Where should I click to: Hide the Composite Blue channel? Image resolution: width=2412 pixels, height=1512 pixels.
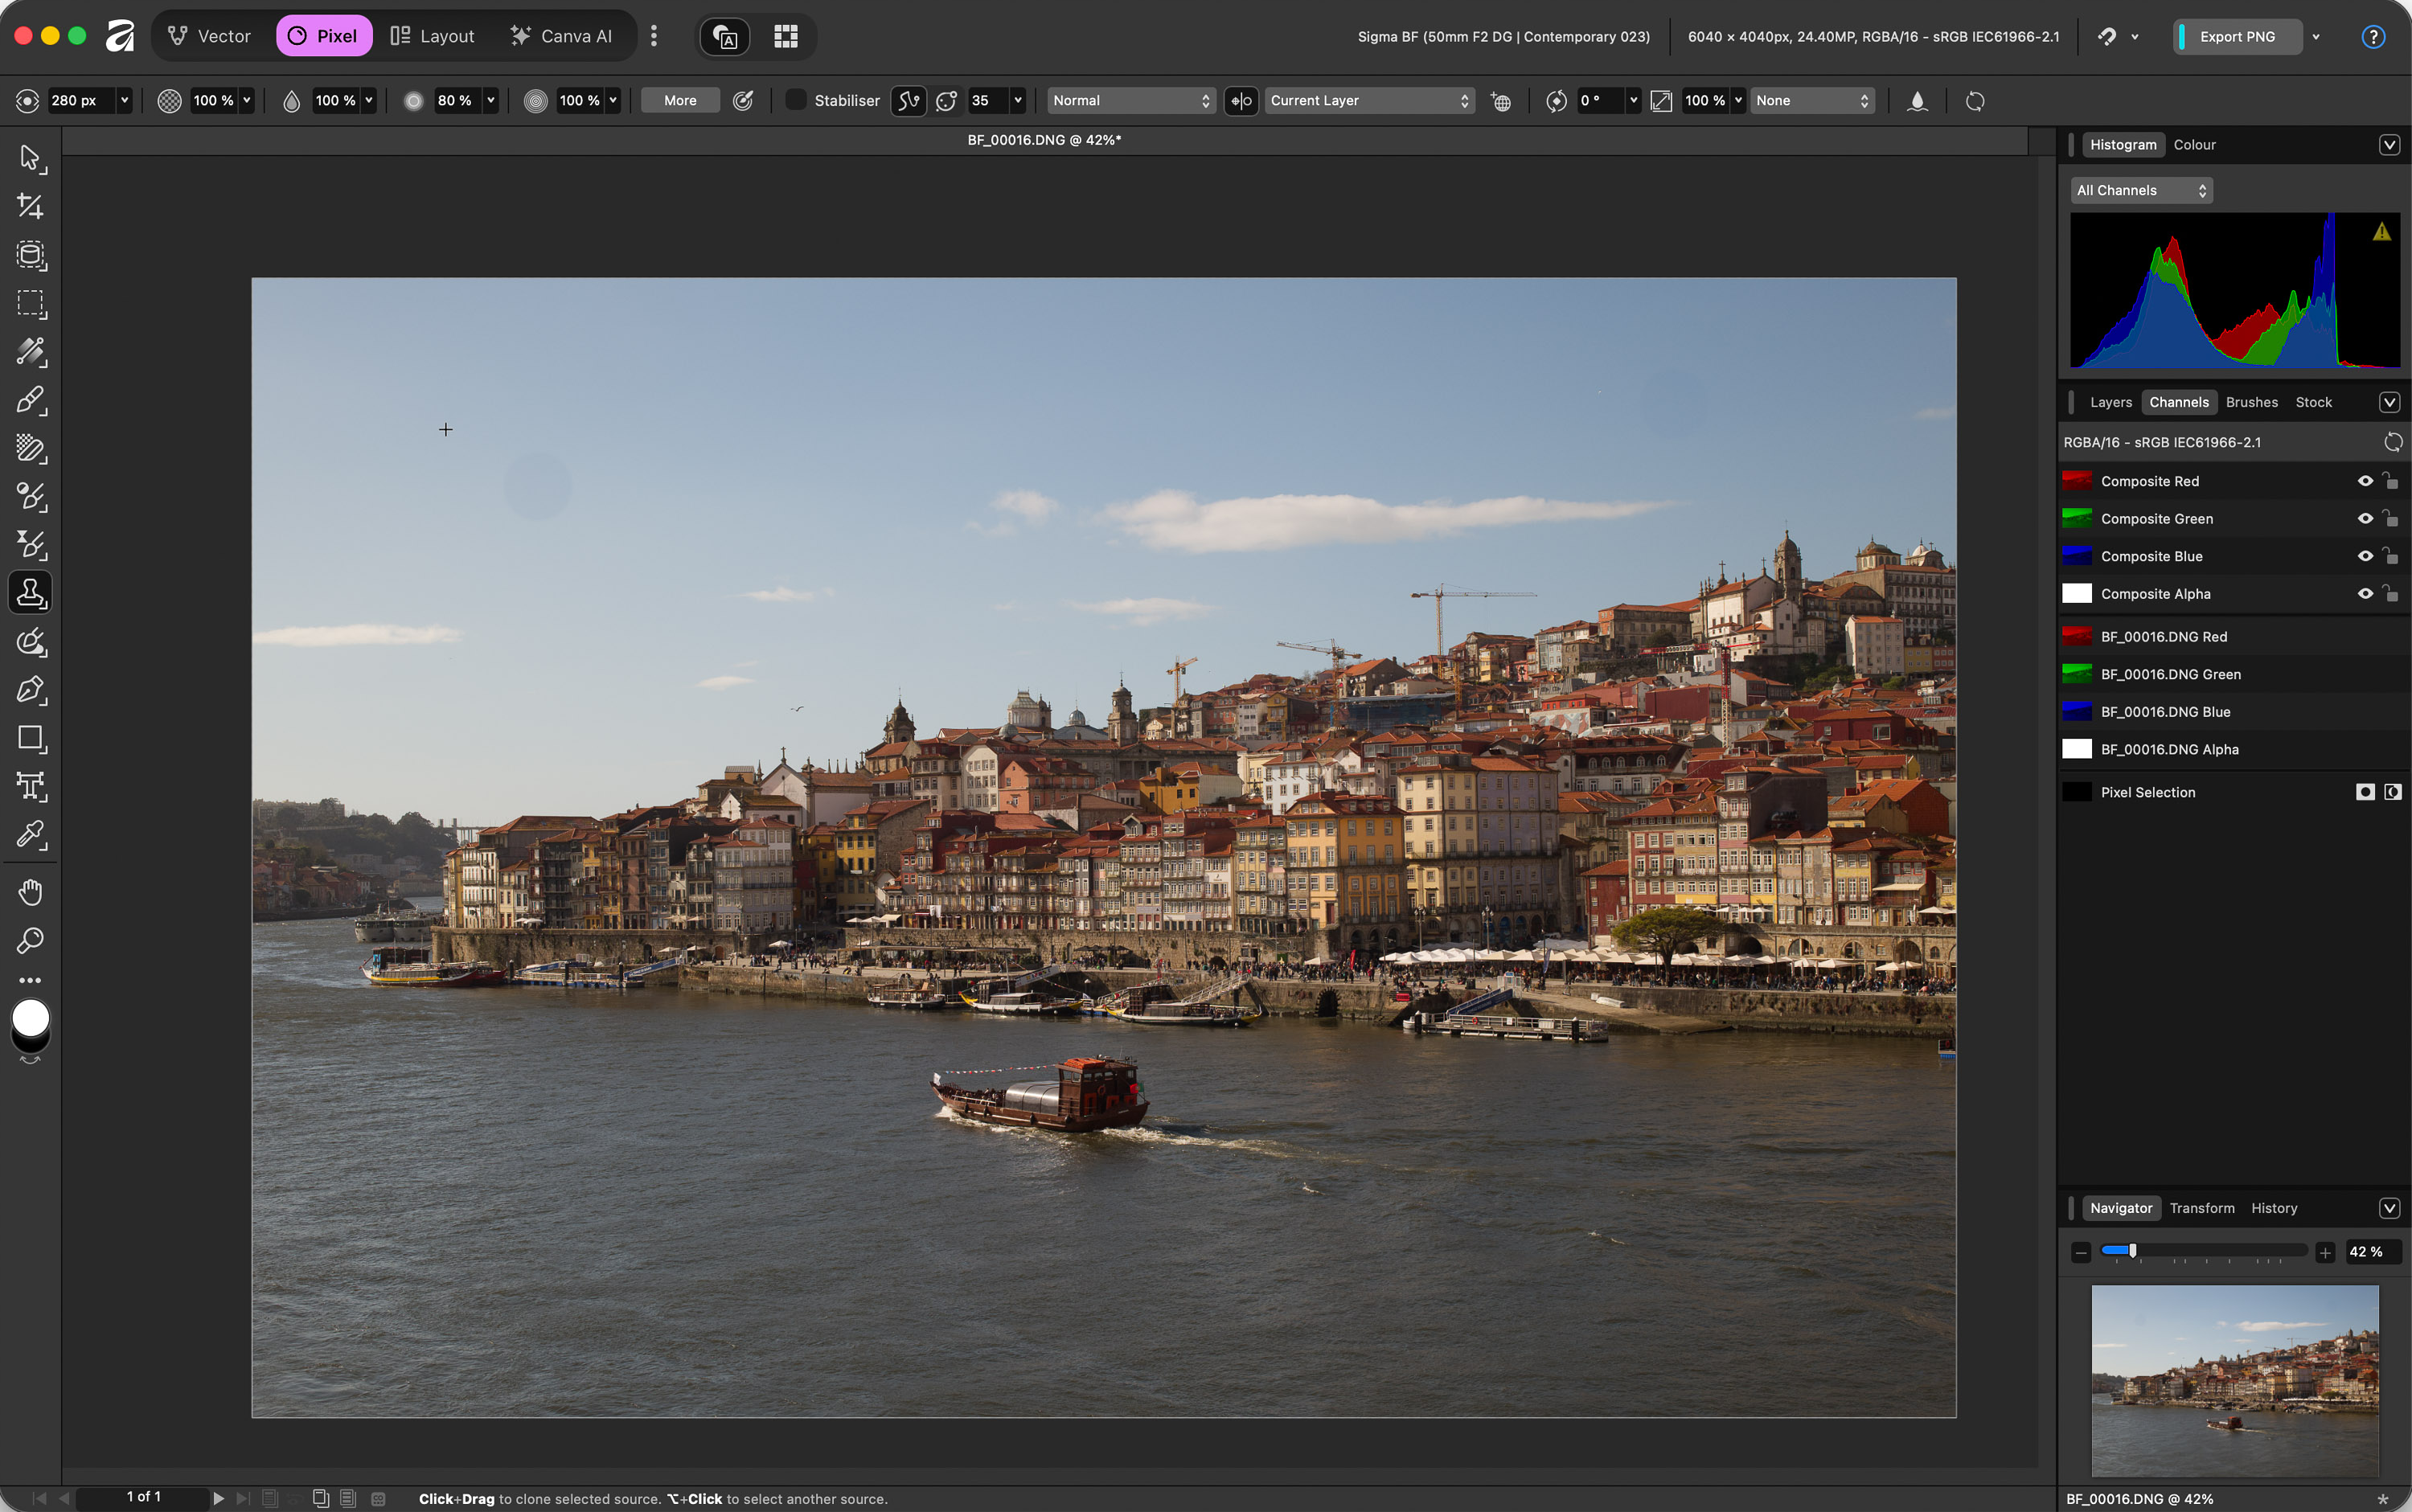(2365, 556)
